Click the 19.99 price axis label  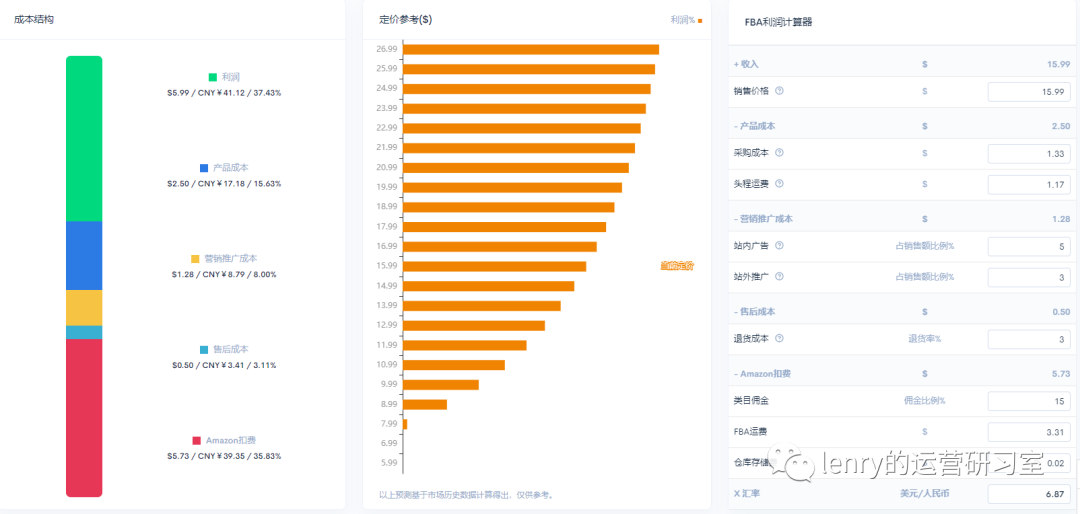click(386, 187)
